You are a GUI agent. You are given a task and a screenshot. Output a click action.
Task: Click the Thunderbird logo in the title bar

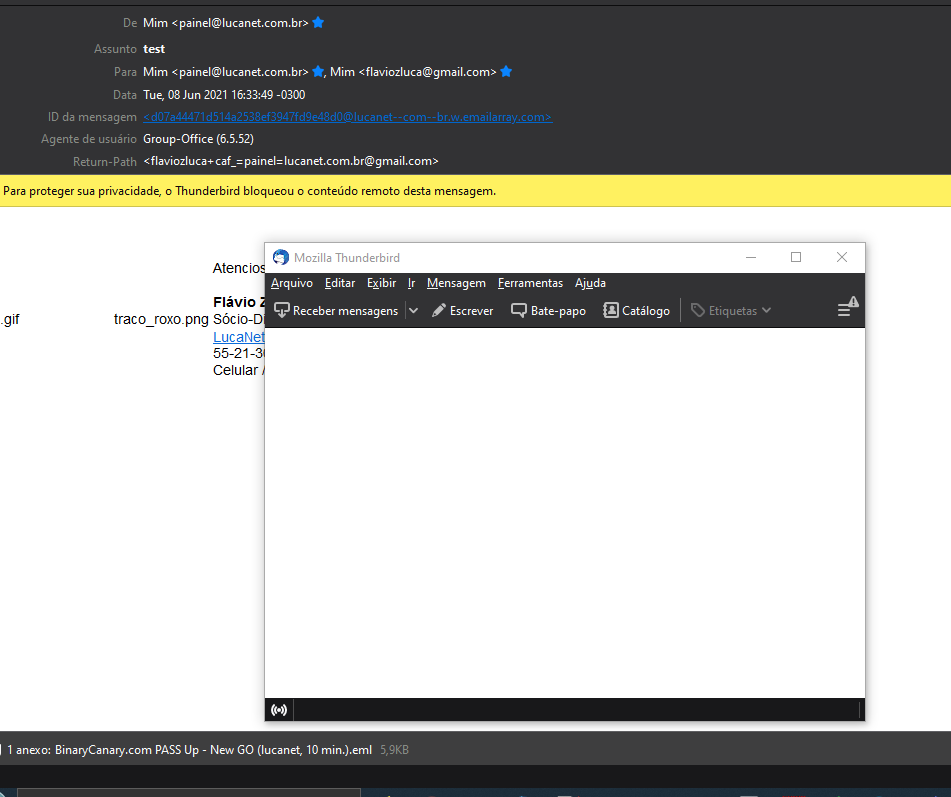280,257
